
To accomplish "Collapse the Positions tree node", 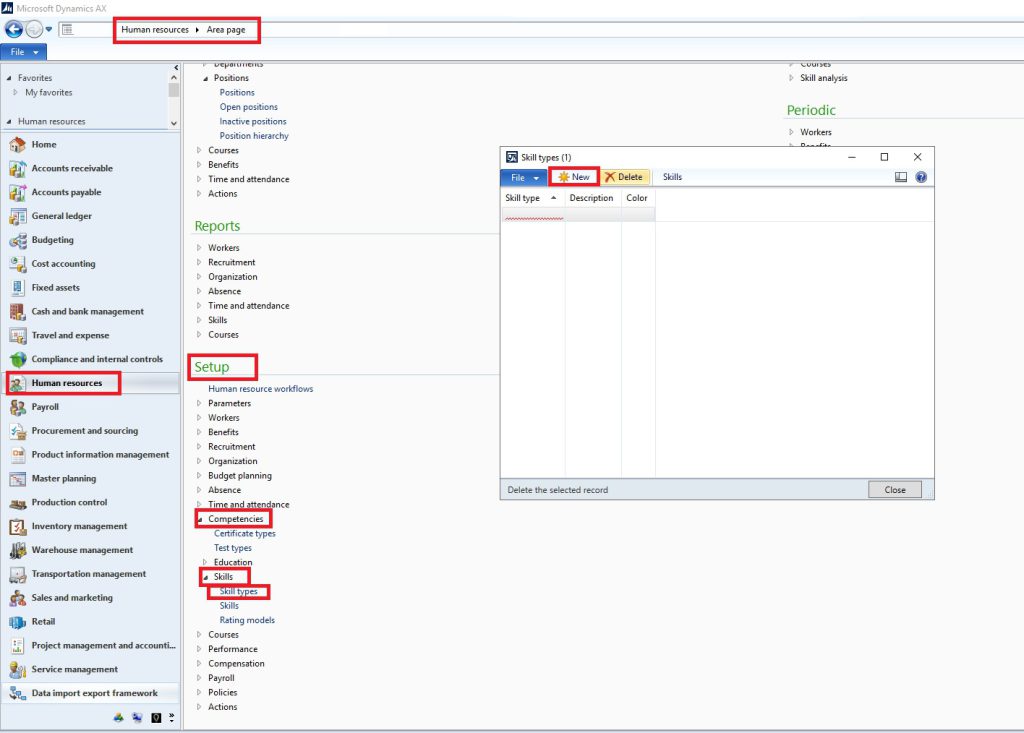I will (205, 78).
